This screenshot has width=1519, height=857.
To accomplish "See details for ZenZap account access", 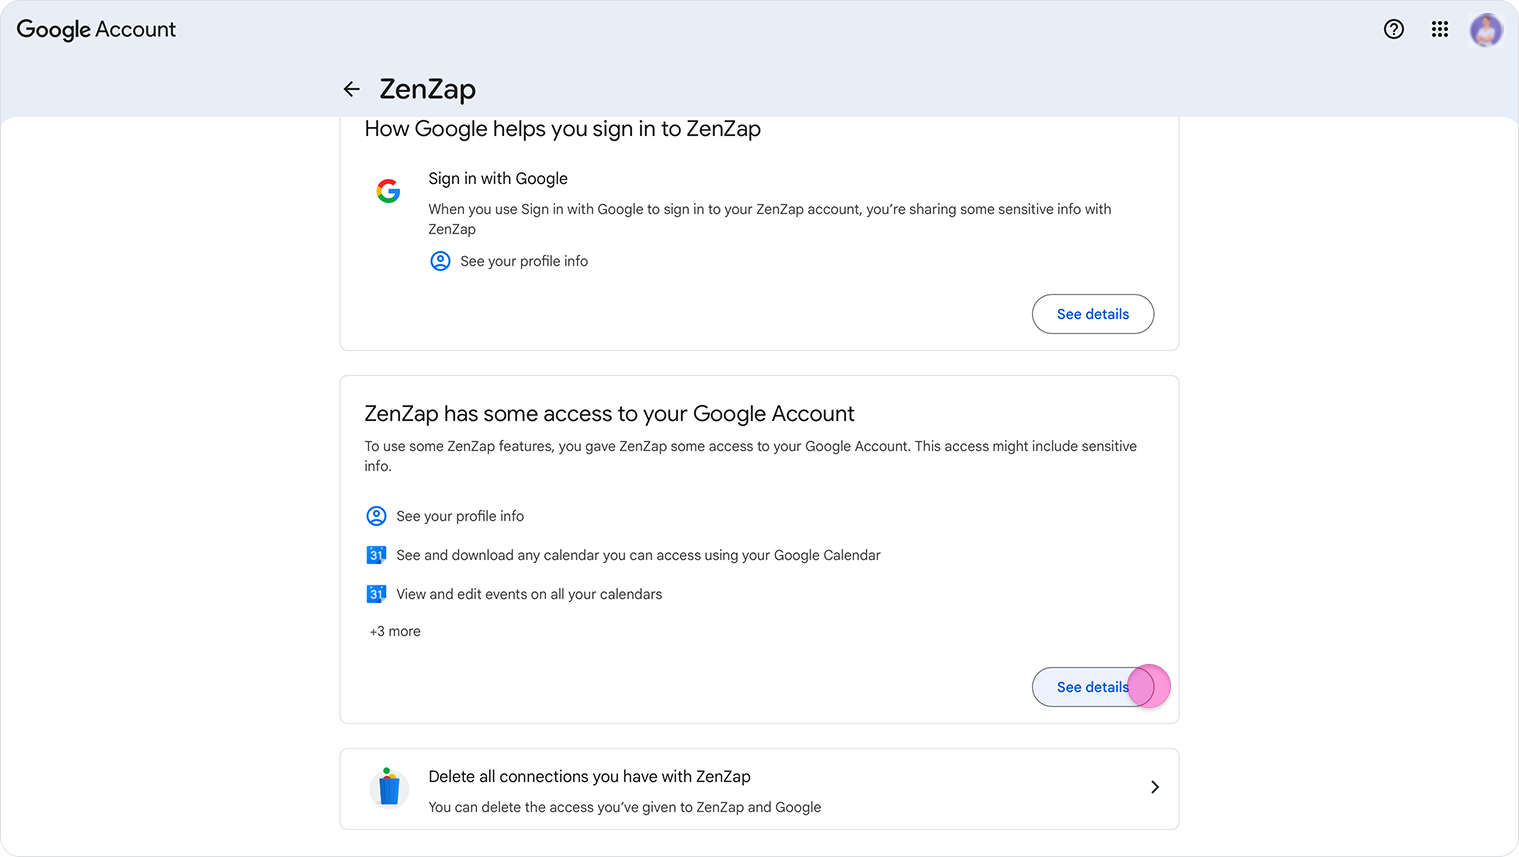I will pos(1092,687).
